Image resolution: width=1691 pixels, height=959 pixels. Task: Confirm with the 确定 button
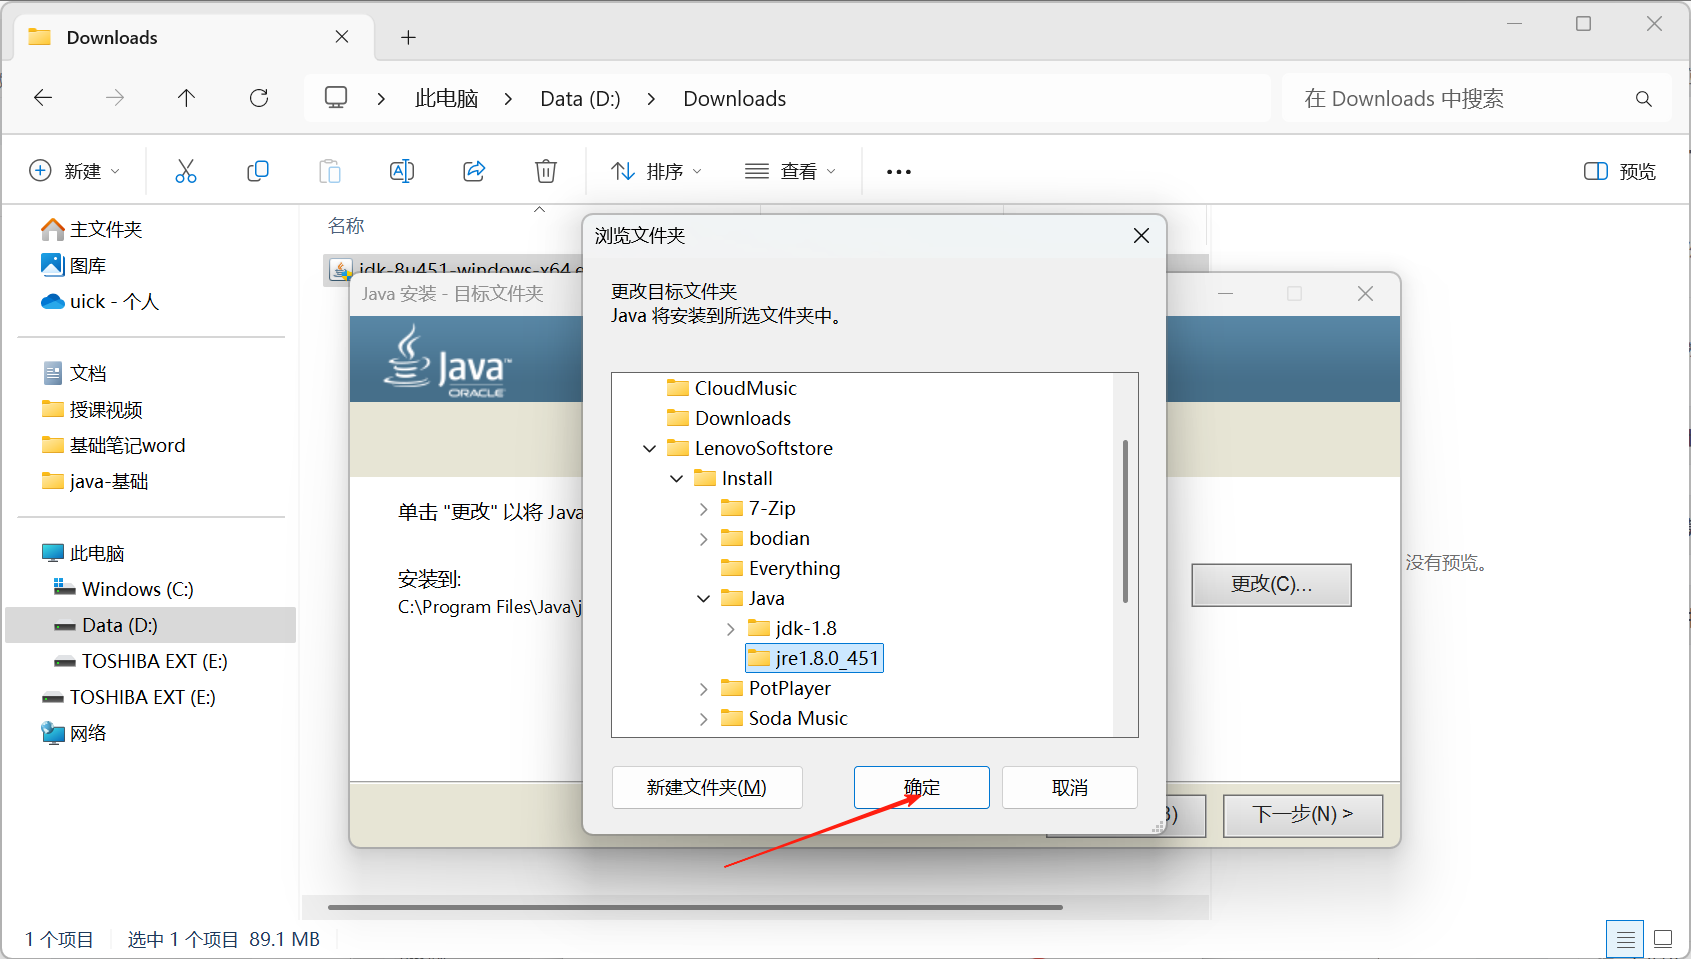pos(922,787)
